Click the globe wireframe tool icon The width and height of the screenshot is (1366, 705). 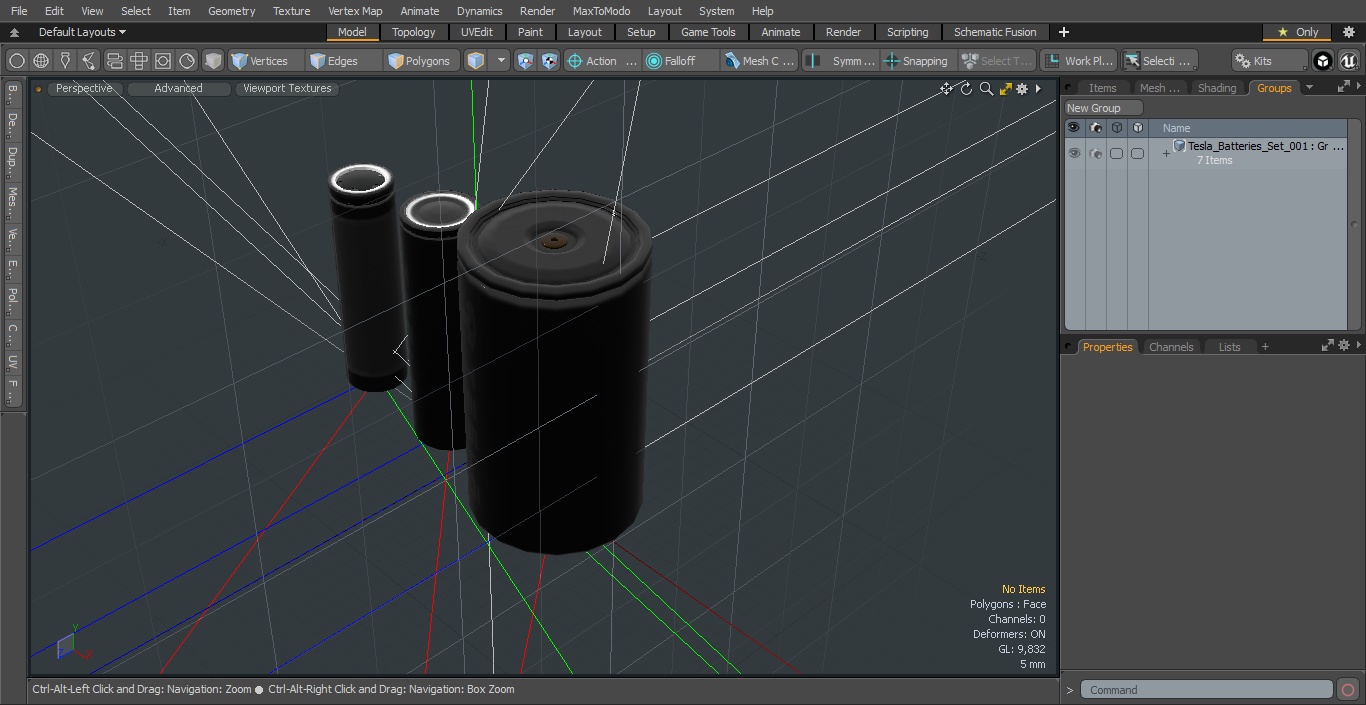[x=41, y=61]
